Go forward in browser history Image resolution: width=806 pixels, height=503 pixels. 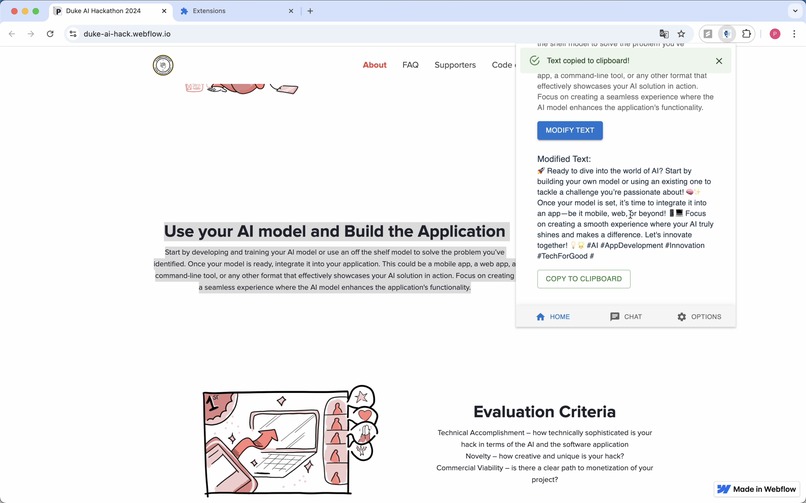click(31, 34)
